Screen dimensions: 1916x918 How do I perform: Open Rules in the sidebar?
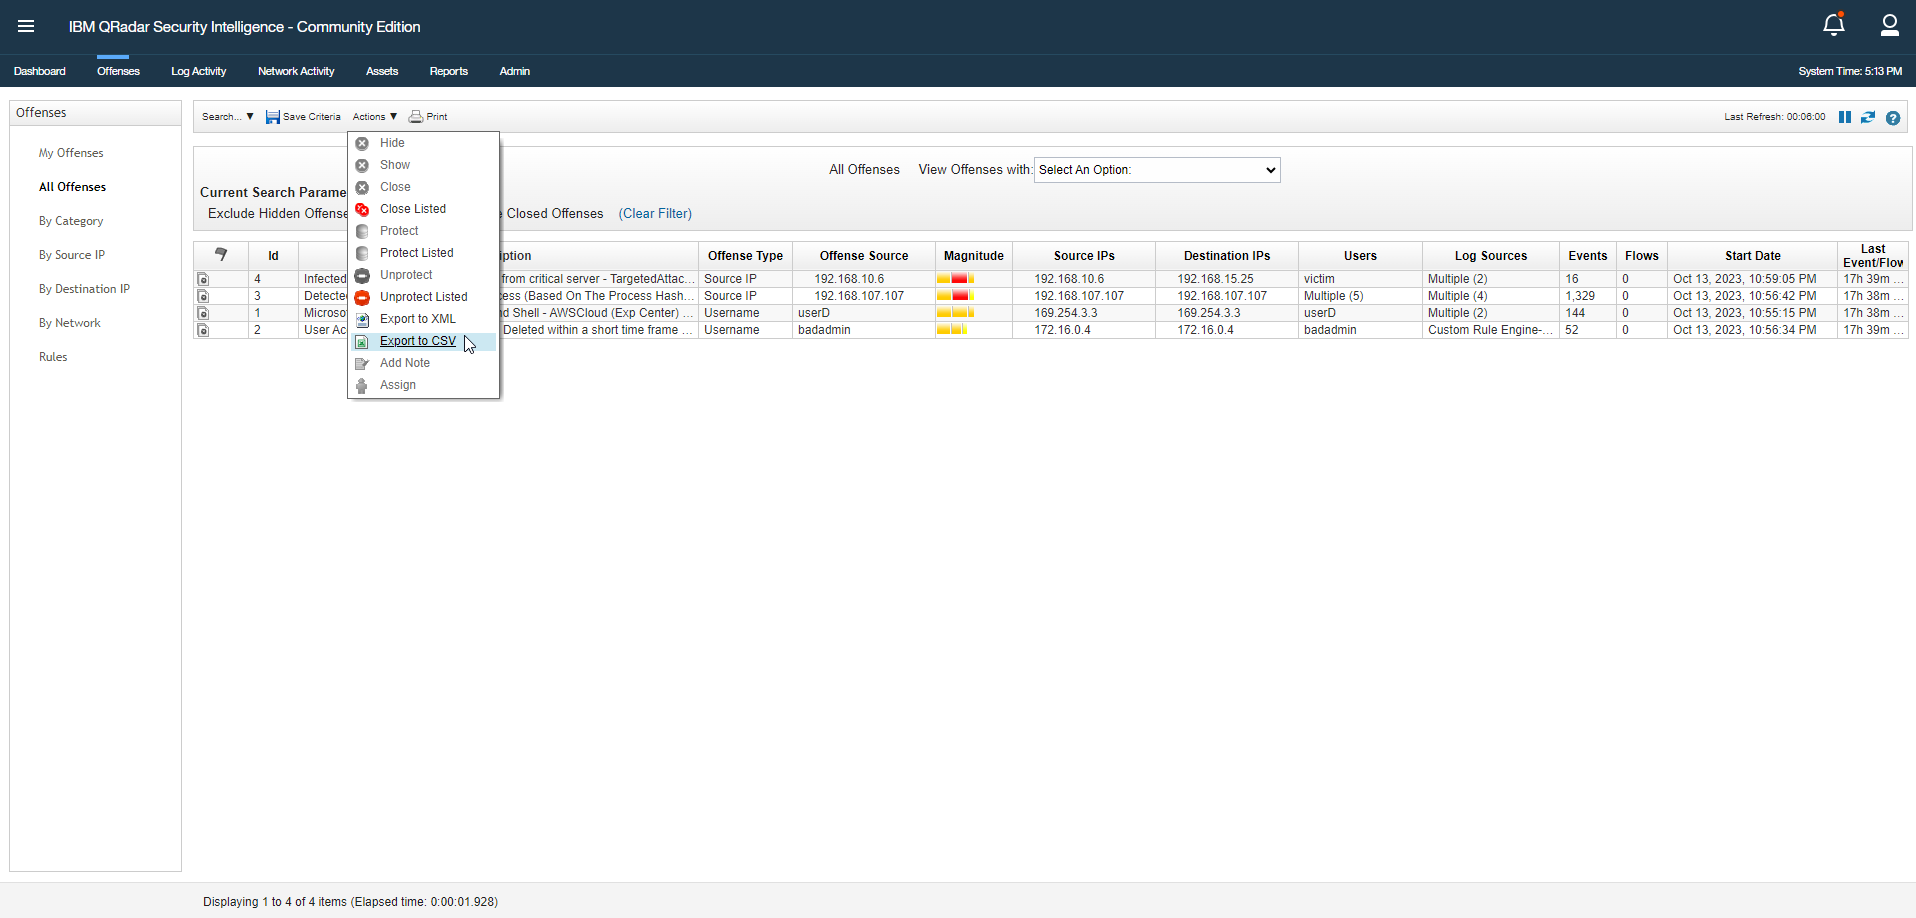coord(53,357)
